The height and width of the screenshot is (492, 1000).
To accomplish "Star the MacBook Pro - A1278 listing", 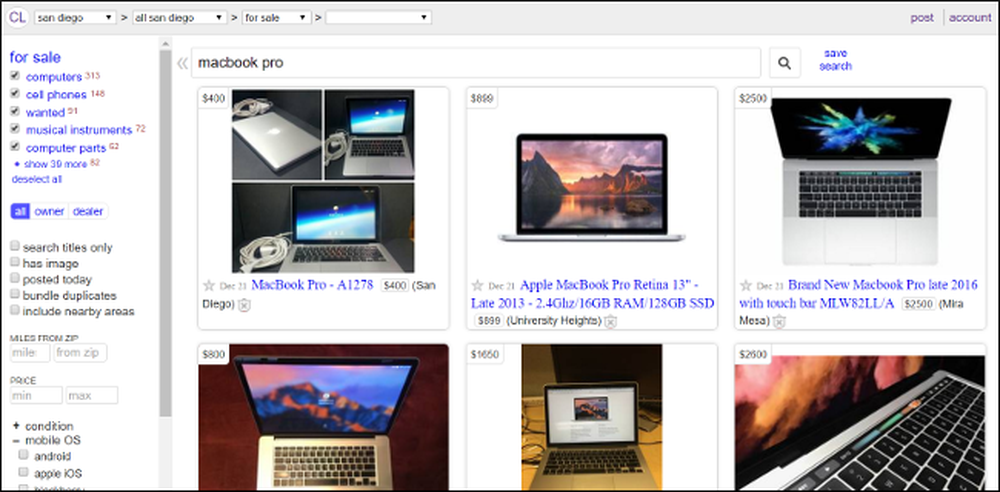I will click(x=209, y=285).
